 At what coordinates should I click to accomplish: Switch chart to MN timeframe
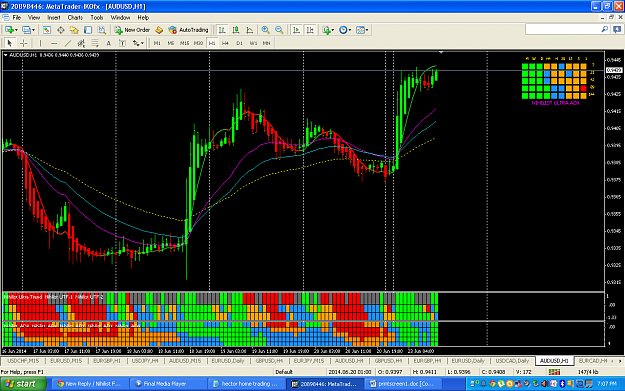click(x=266, y=43)
